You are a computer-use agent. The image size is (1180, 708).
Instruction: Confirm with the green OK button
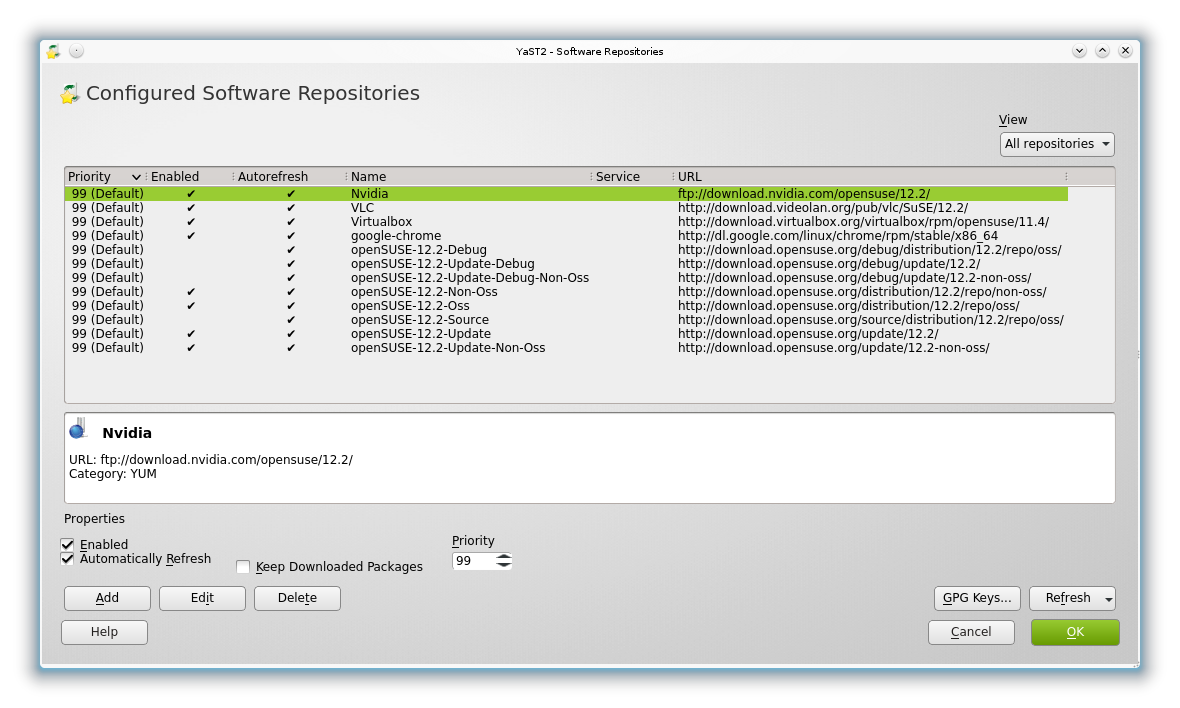pyautogui.click(x=1075, y=632)
